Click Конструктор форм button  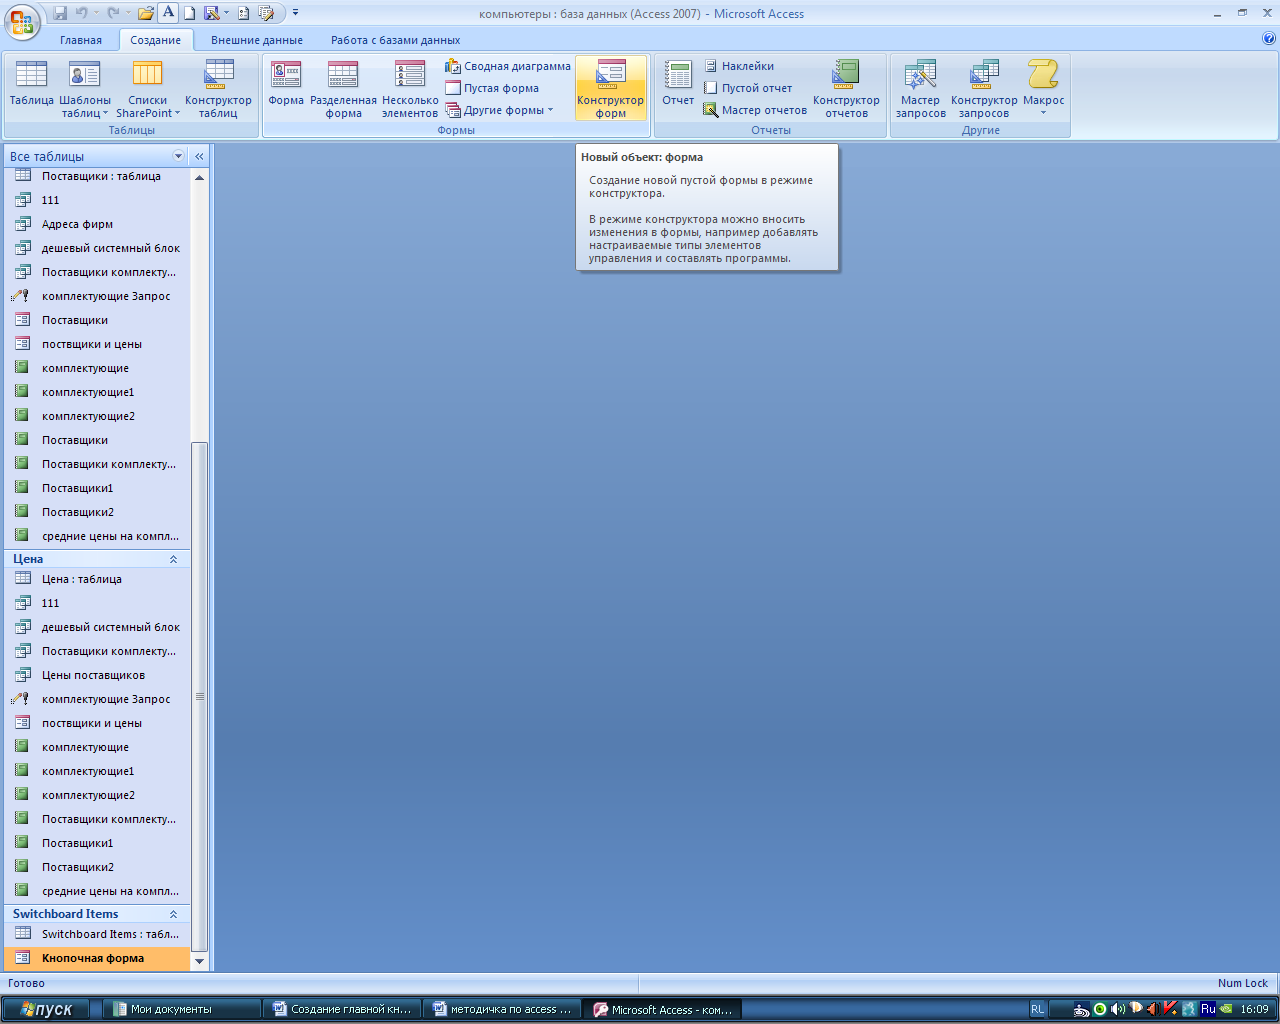[x=610, y=89]
